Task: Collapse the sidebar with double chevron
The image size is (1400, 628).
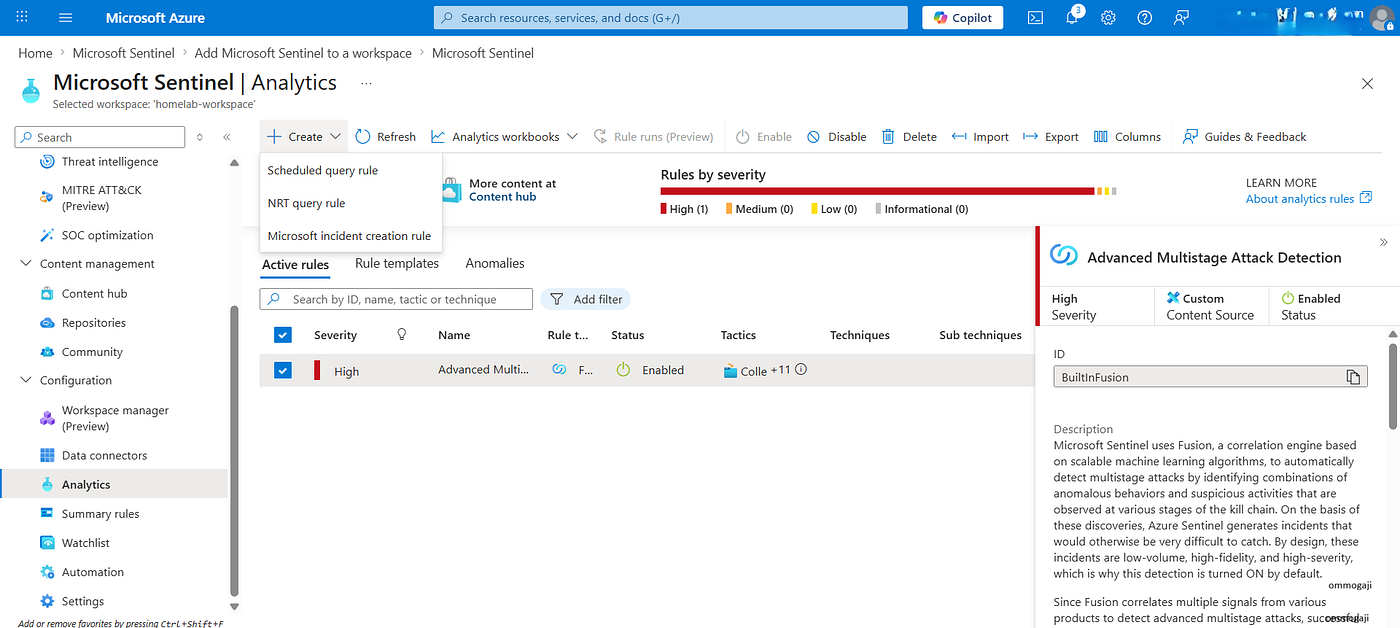Action: point(227,137)
